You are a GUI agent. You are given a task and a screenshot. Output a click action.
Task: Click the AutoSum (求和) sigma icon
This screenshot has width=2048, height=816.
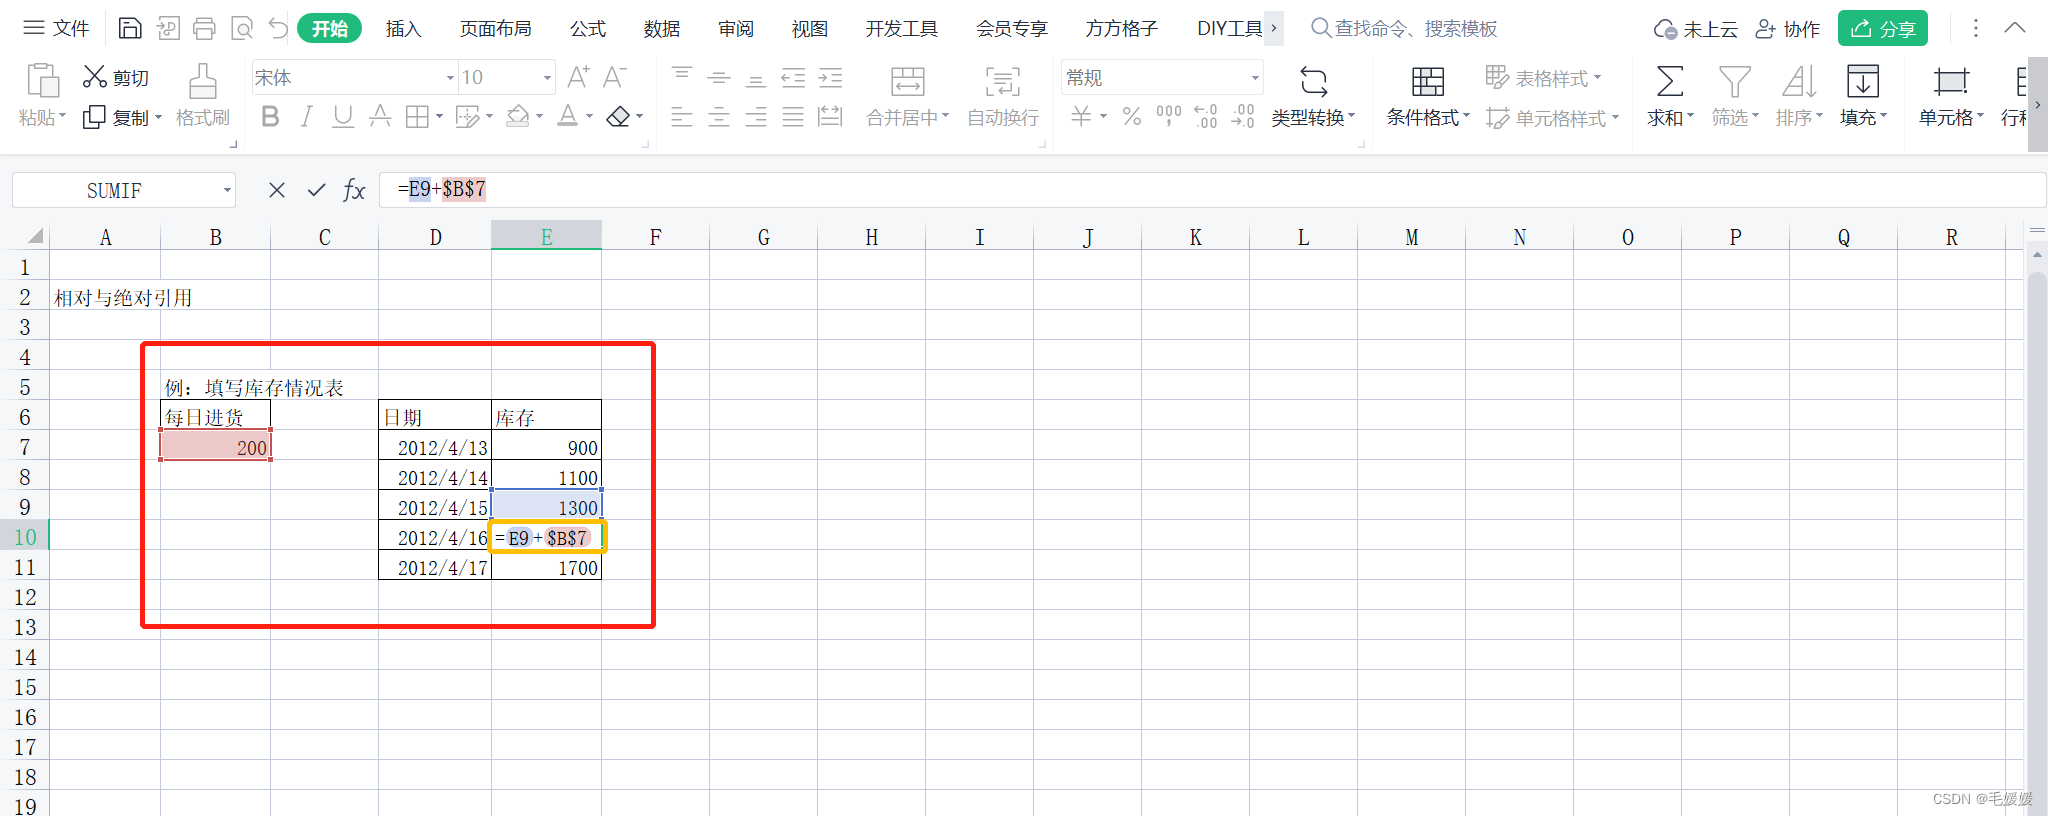pyautogui.click(x=1670, y=81)
